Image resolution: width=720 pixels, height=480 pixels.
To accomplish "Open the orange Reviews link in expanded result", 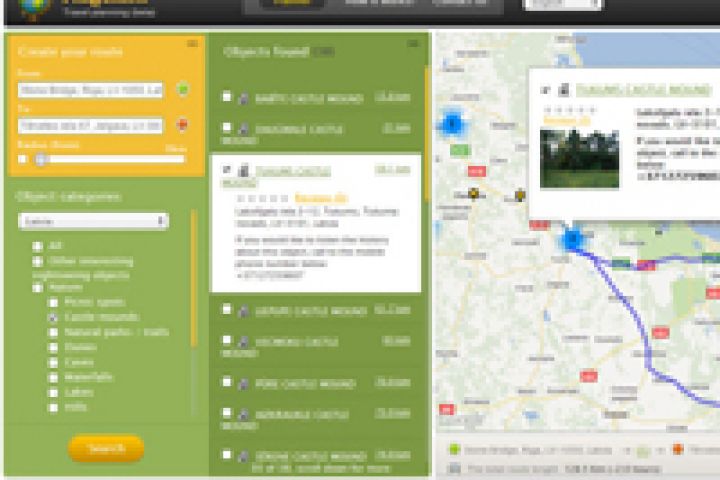I will 321,198.
